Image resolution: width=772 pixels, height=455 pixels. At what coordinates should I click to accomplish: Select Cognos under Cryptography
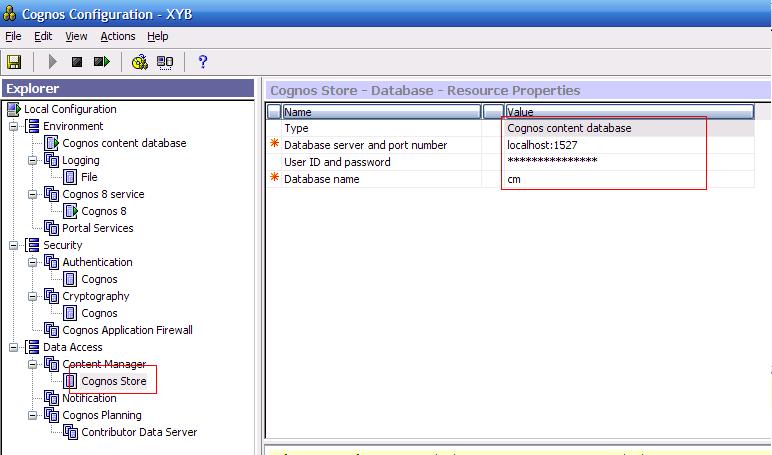point(99,313)
